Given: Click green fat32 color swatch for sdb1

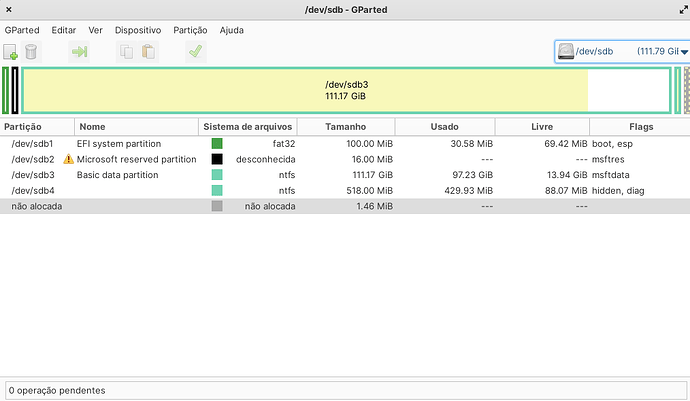Looking at the screenshot, I should pyautogui.click(x=217, y=143).
